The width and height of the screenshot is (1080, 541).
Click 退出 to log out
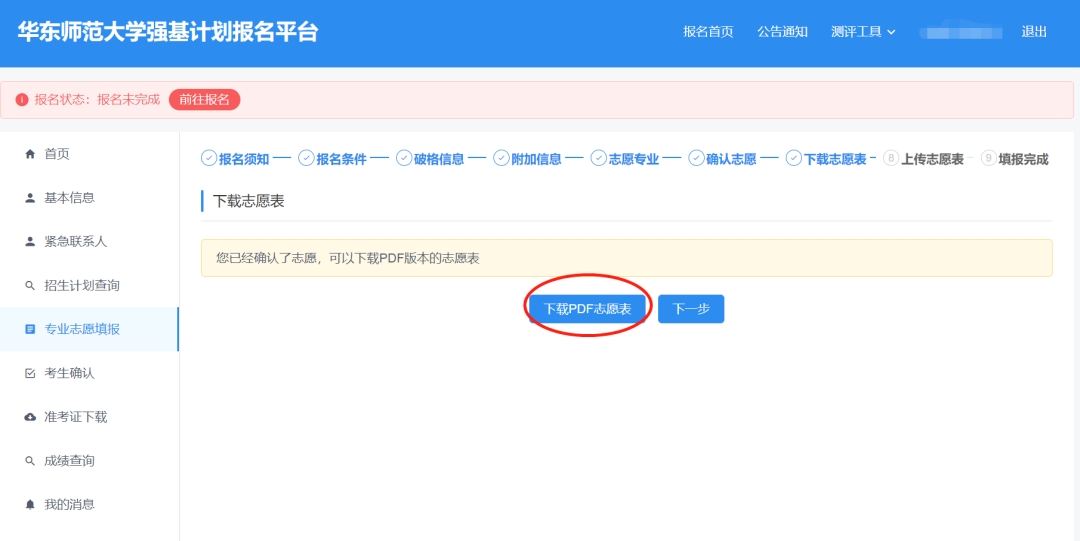pyautogui.click(x=1034, y=32)
